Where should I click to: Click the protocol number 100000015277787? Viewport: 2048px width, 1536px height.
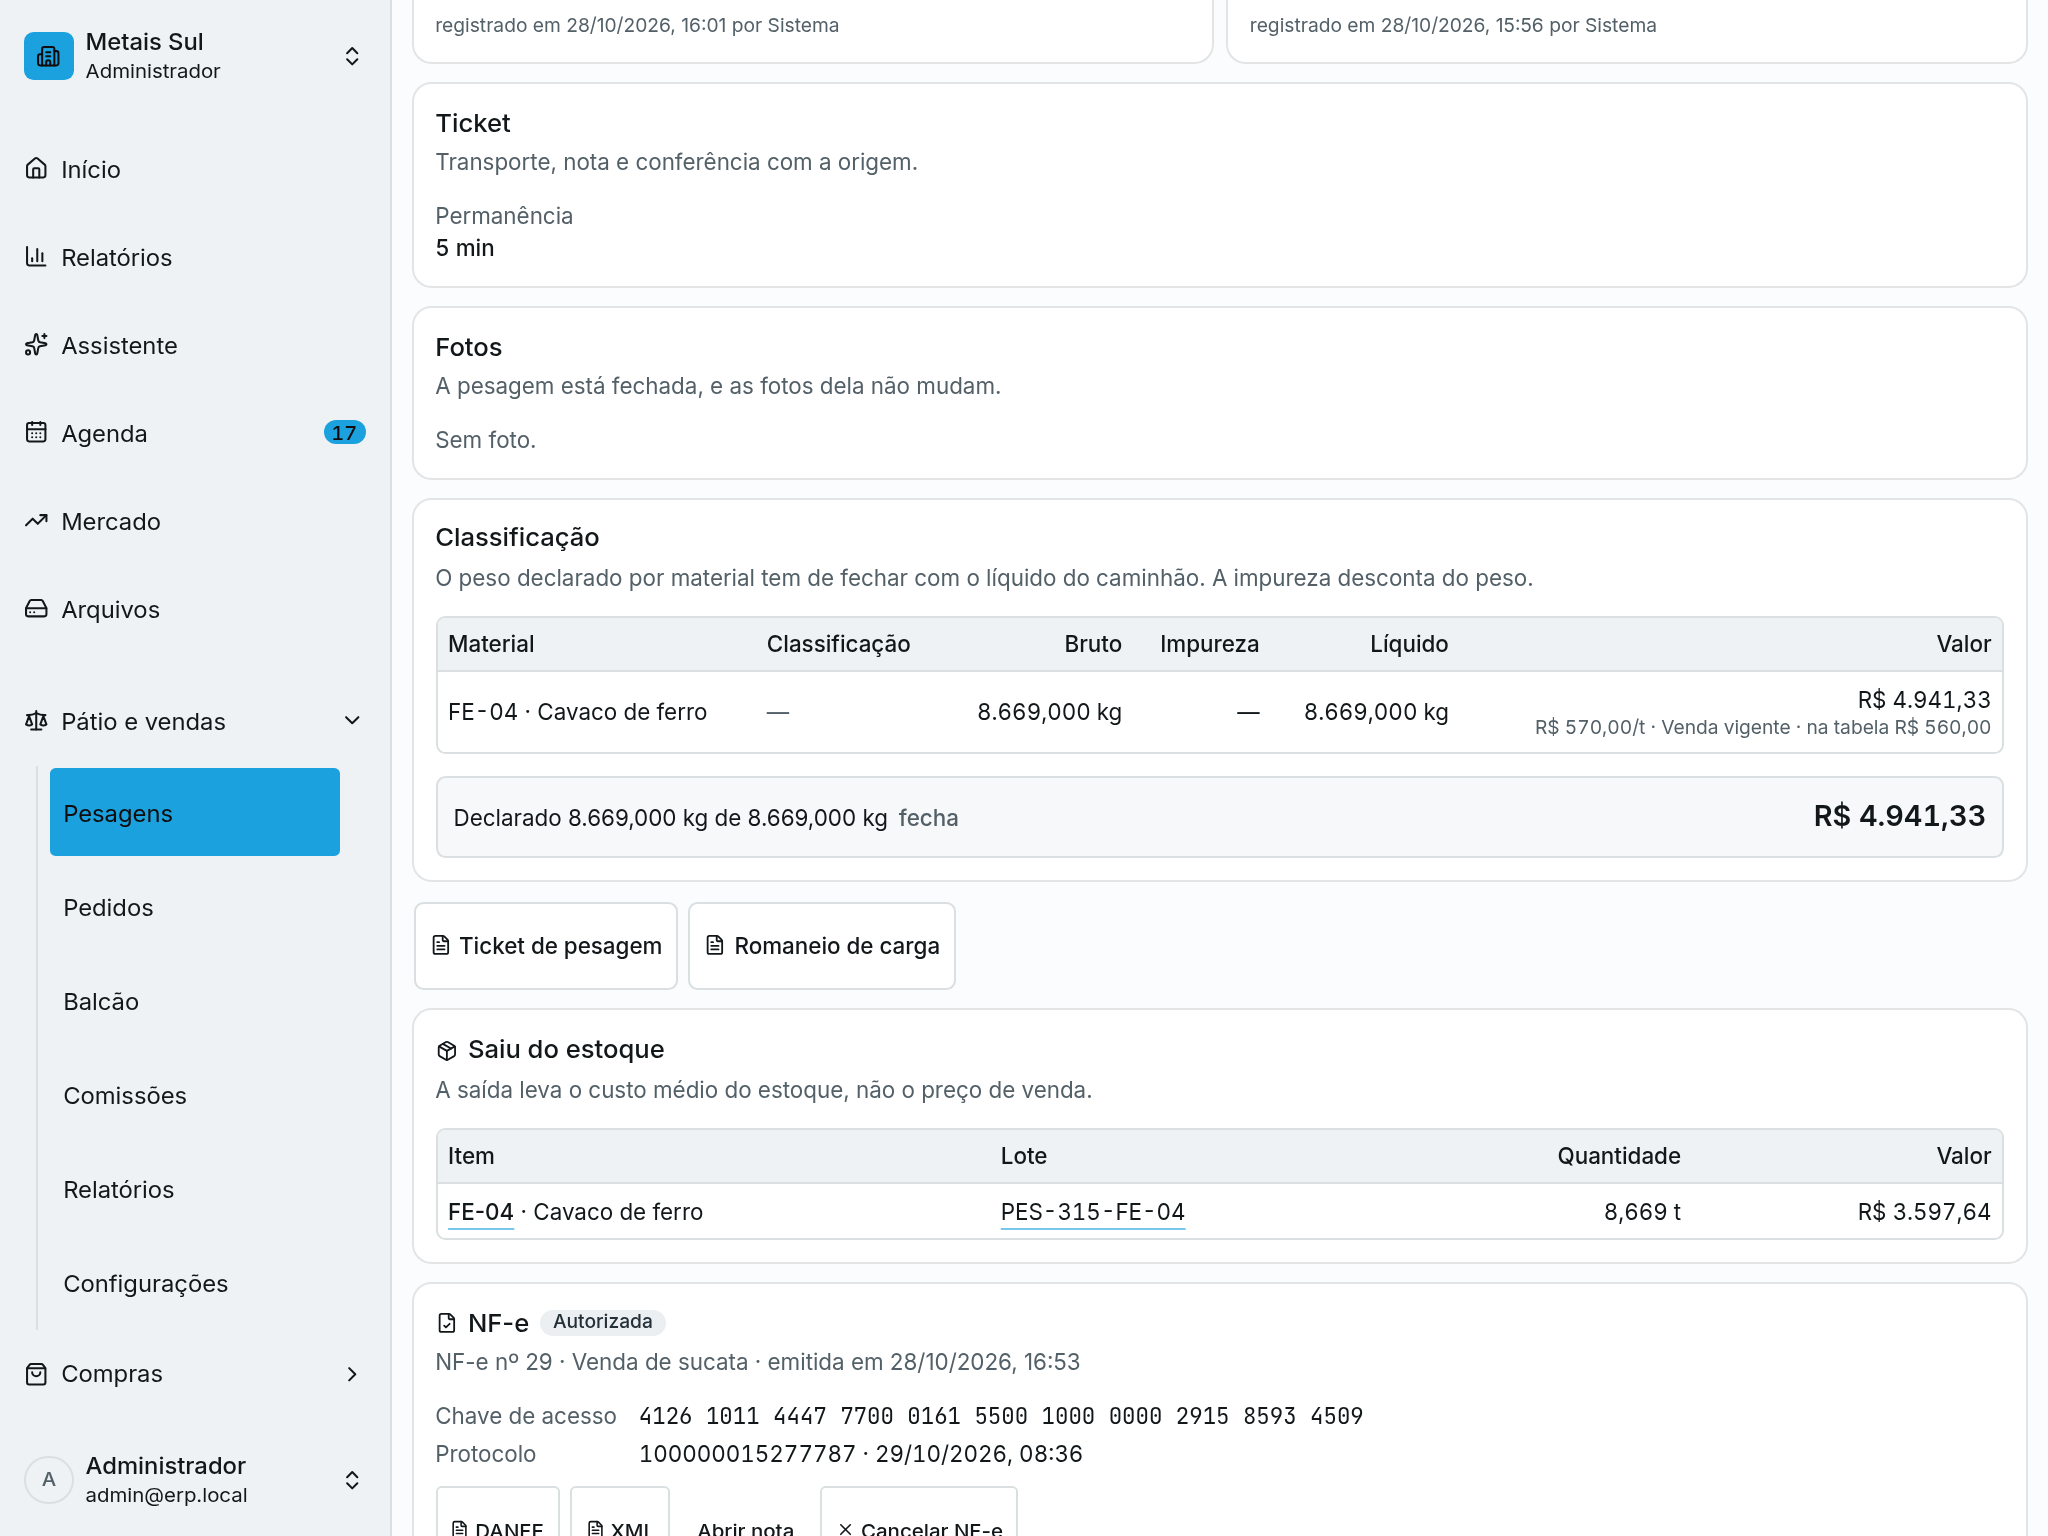pos(747,1454)
